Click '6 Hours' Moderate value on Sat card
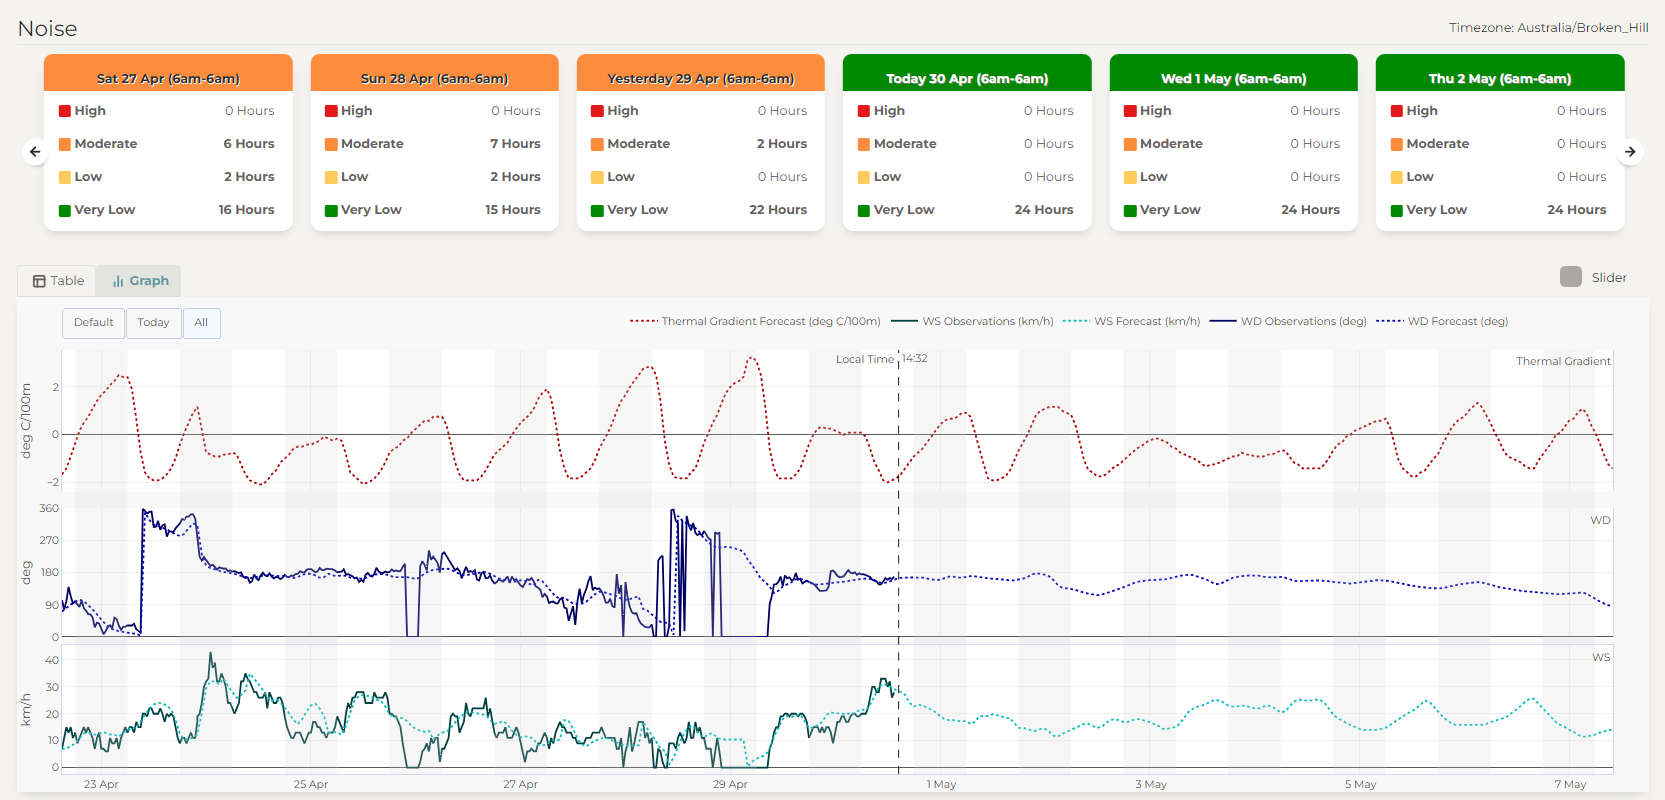 point(249,144)
